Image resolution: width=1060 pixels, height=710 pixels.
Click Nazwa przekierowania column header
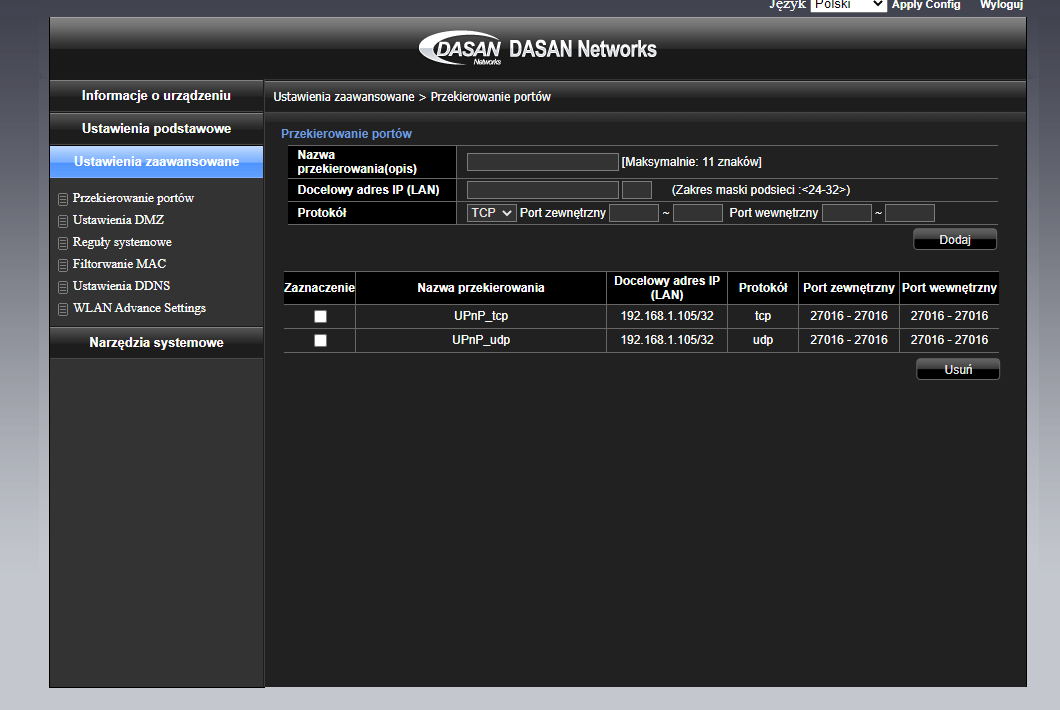[481, 288]
